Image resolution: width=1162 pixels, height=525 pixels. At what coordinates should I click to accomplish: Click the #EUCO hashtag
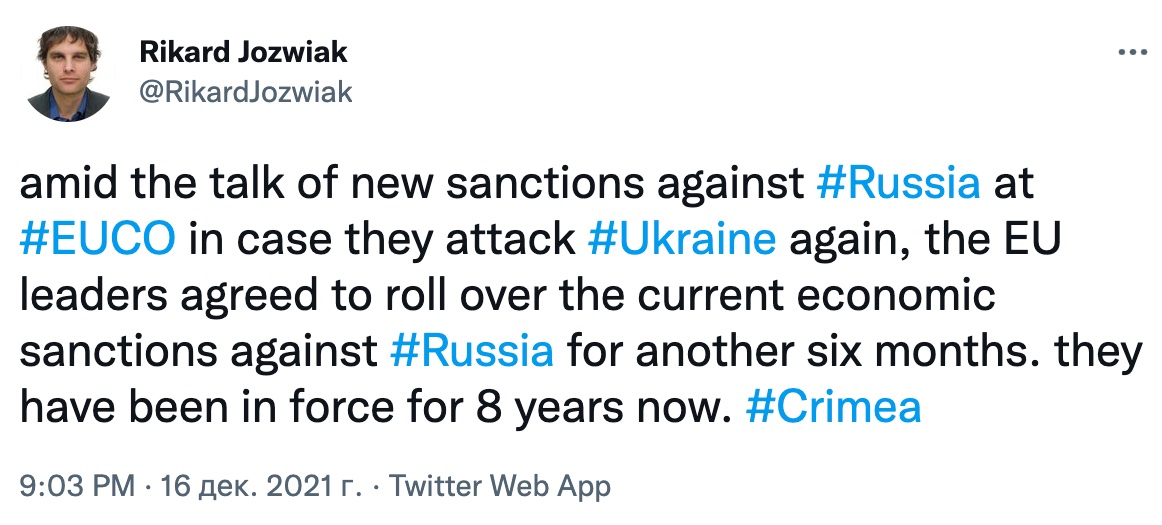[97, 240]
